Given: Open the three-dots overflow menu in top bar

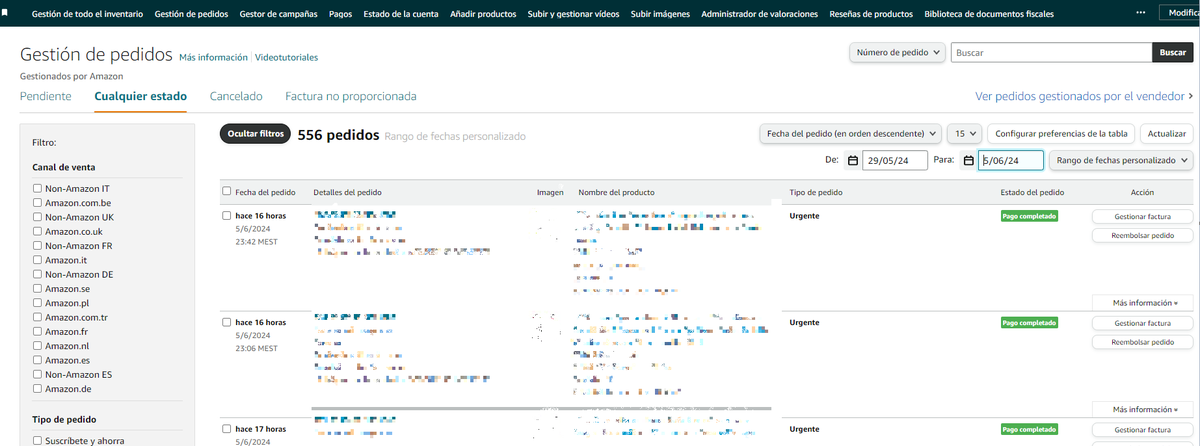Looking at the screenshot, I should [1142, 13].
